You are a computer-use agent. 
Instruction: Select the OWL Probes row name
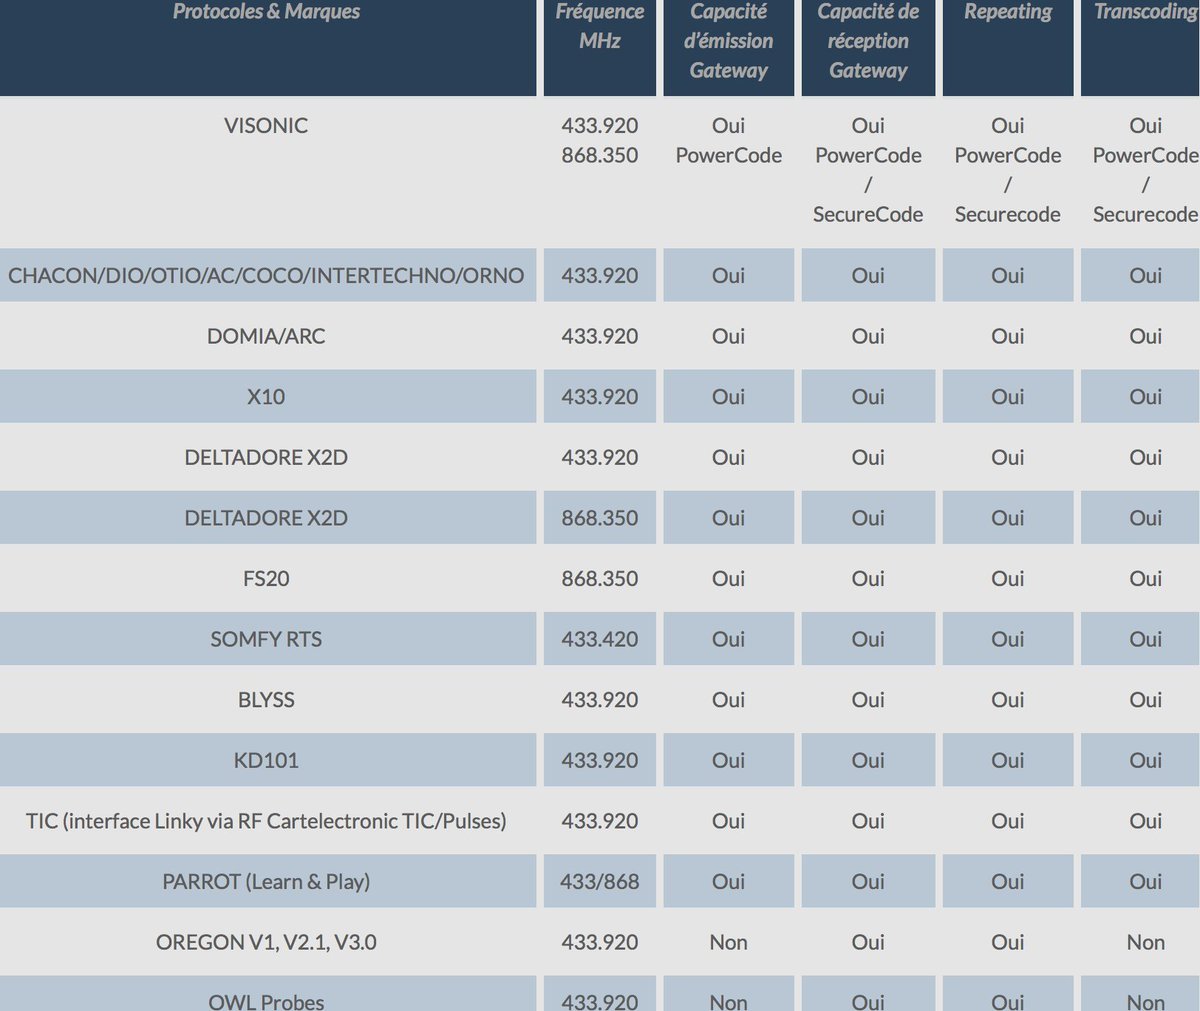[266, 1001]
